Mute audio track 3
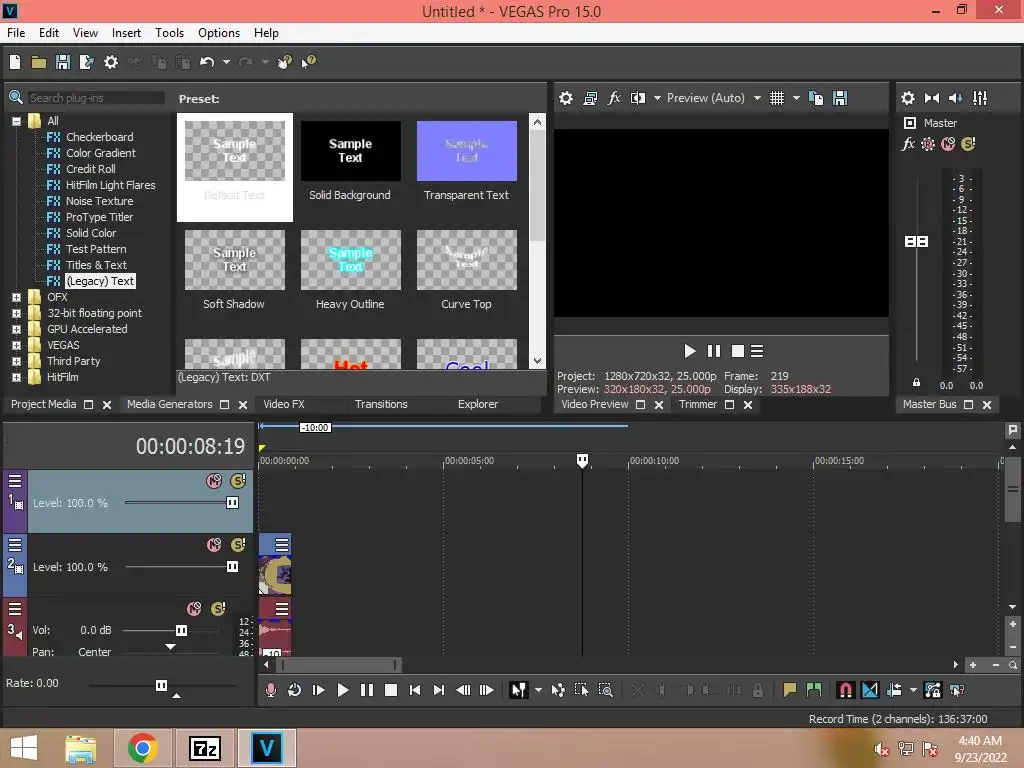This screenshot has width=1024, height=768. pos(194,609)
